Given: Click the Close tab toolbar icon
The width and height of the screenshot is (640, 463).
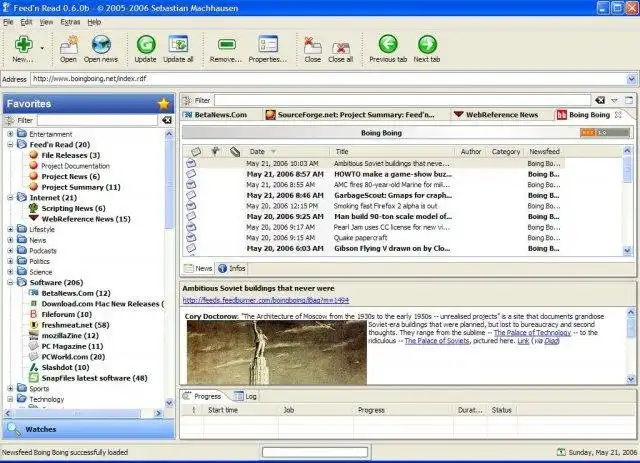Looking at the screenshot, I should [x=313, y=45].
